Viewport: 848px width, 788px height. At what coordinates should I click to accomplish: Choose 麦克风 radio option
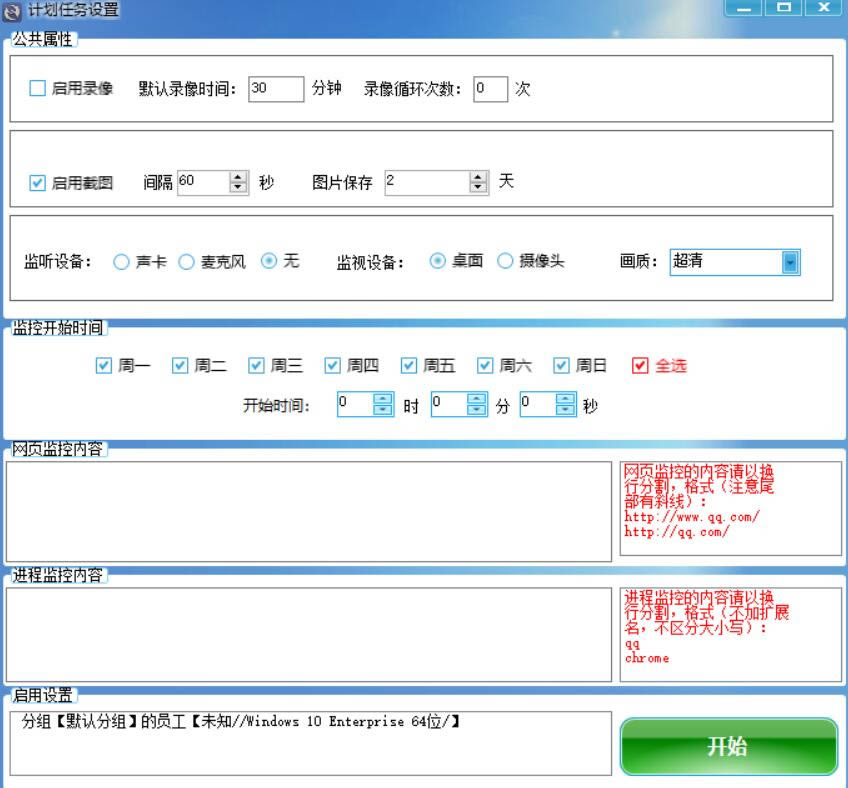[x=186, y=262]
